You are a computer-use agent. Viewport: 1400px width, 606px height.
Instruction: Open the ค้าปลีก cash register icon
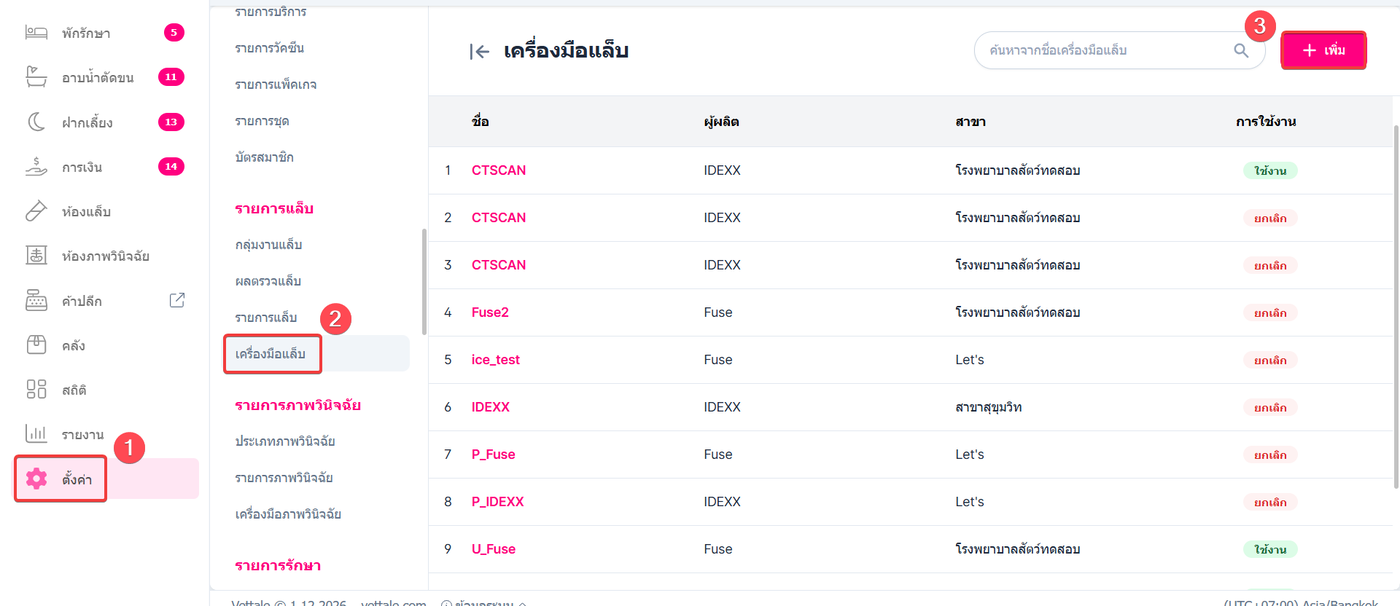click(x=37, y=300)
